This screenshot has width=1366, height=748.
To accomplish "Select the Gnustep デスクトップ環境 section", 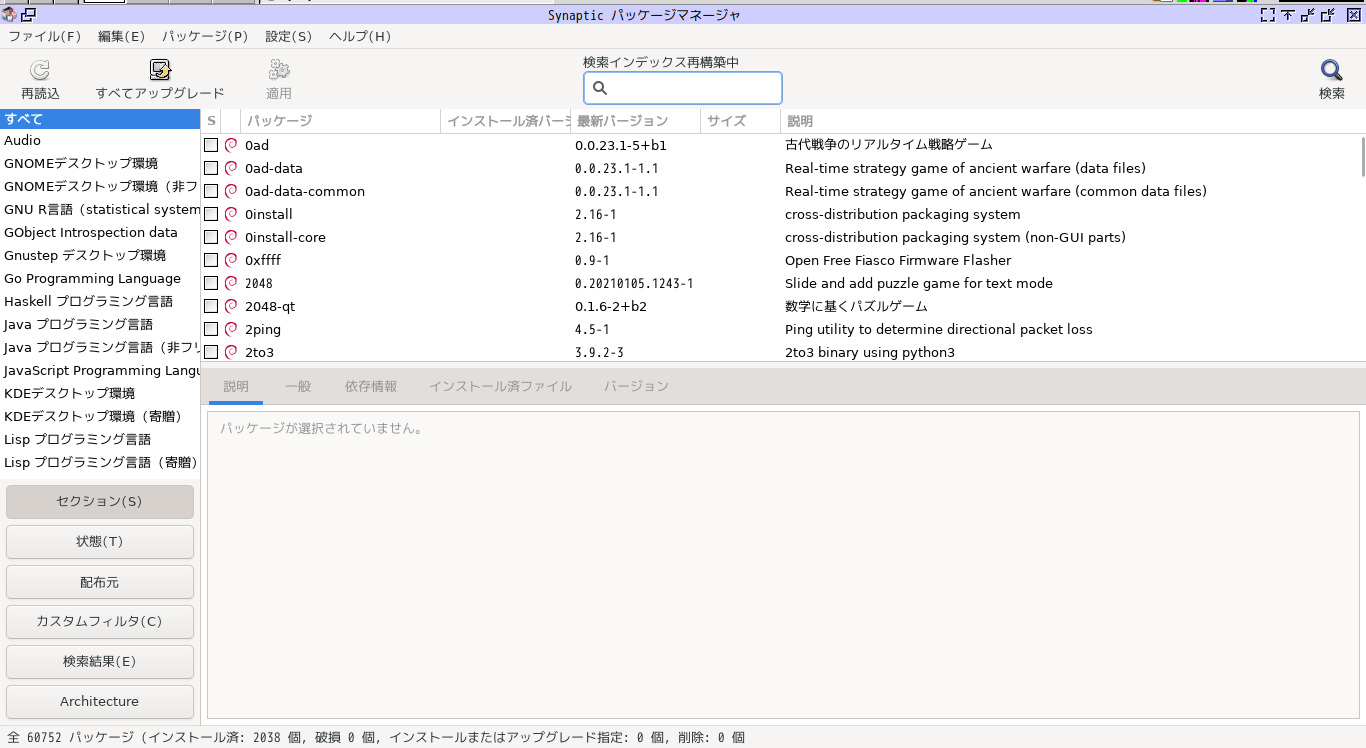I will pos(100,256).
